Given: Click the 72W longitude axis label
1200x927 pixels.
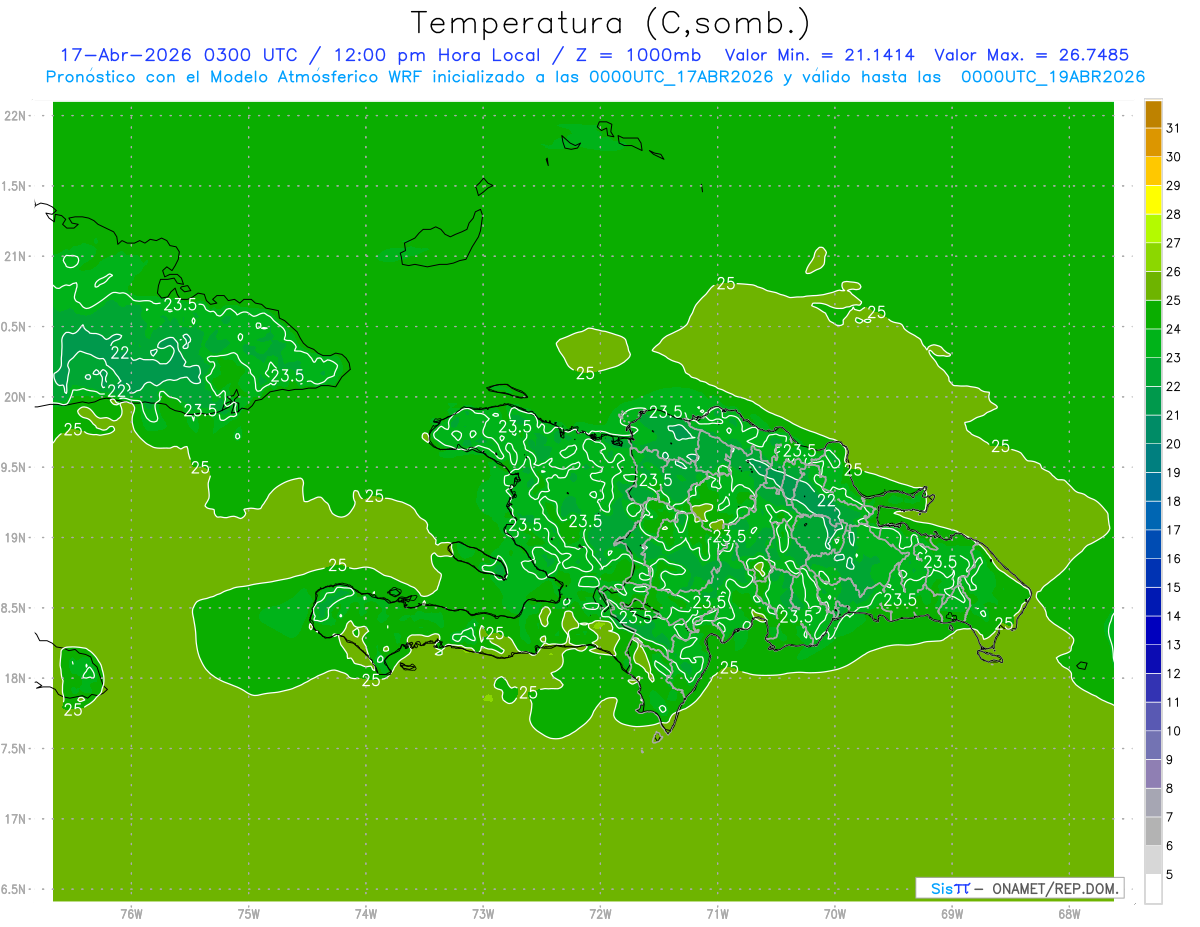Looking at the screenshot, I should 600,914.
